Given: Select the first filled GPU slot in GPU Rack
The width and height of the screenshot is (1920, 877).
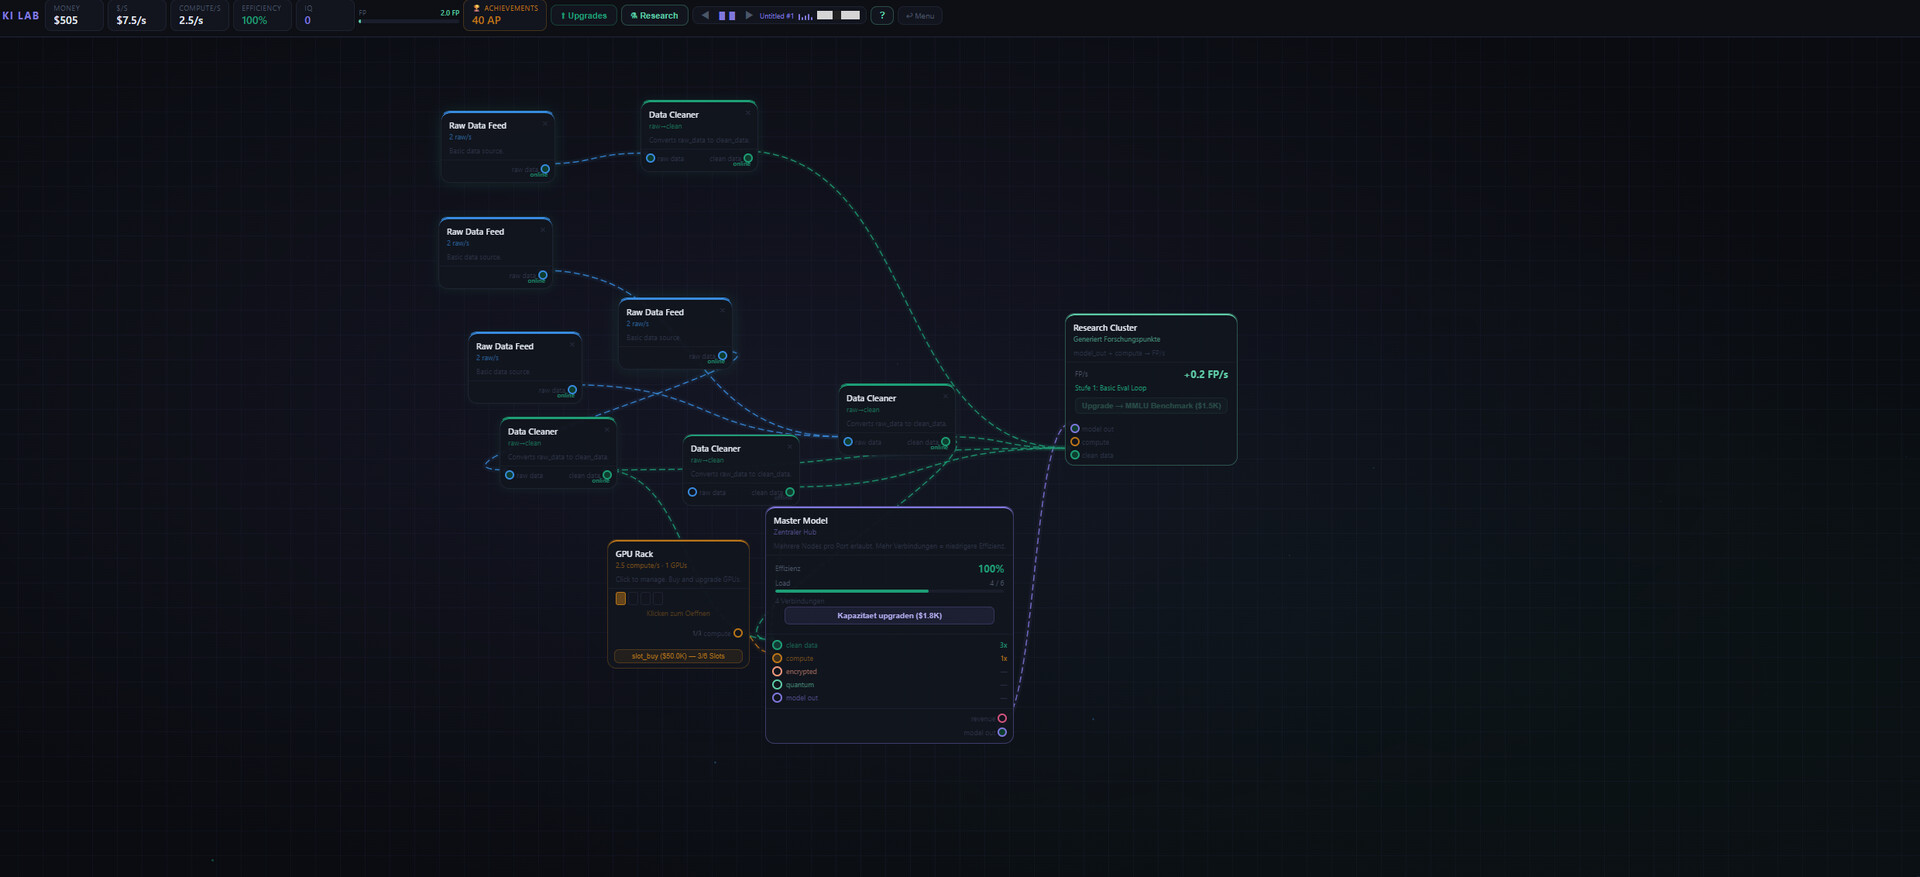Looking at the screenshot, I should coord(621,599).
